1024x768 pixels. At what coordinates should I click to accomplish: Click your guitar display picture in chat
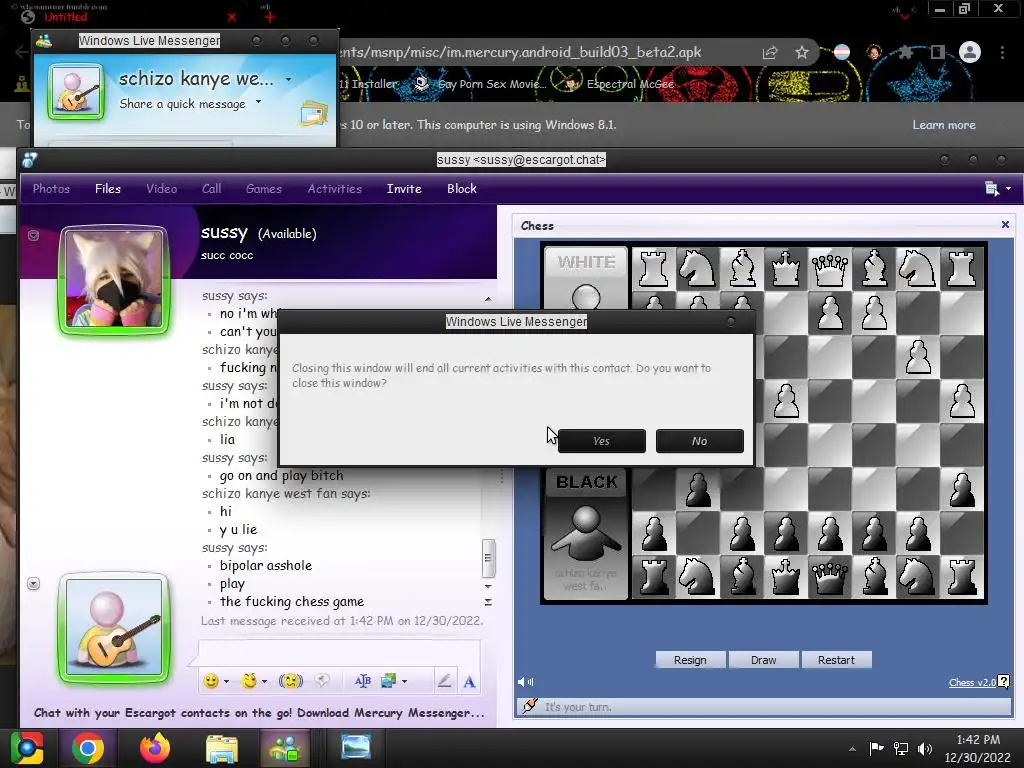click(114, 627)
